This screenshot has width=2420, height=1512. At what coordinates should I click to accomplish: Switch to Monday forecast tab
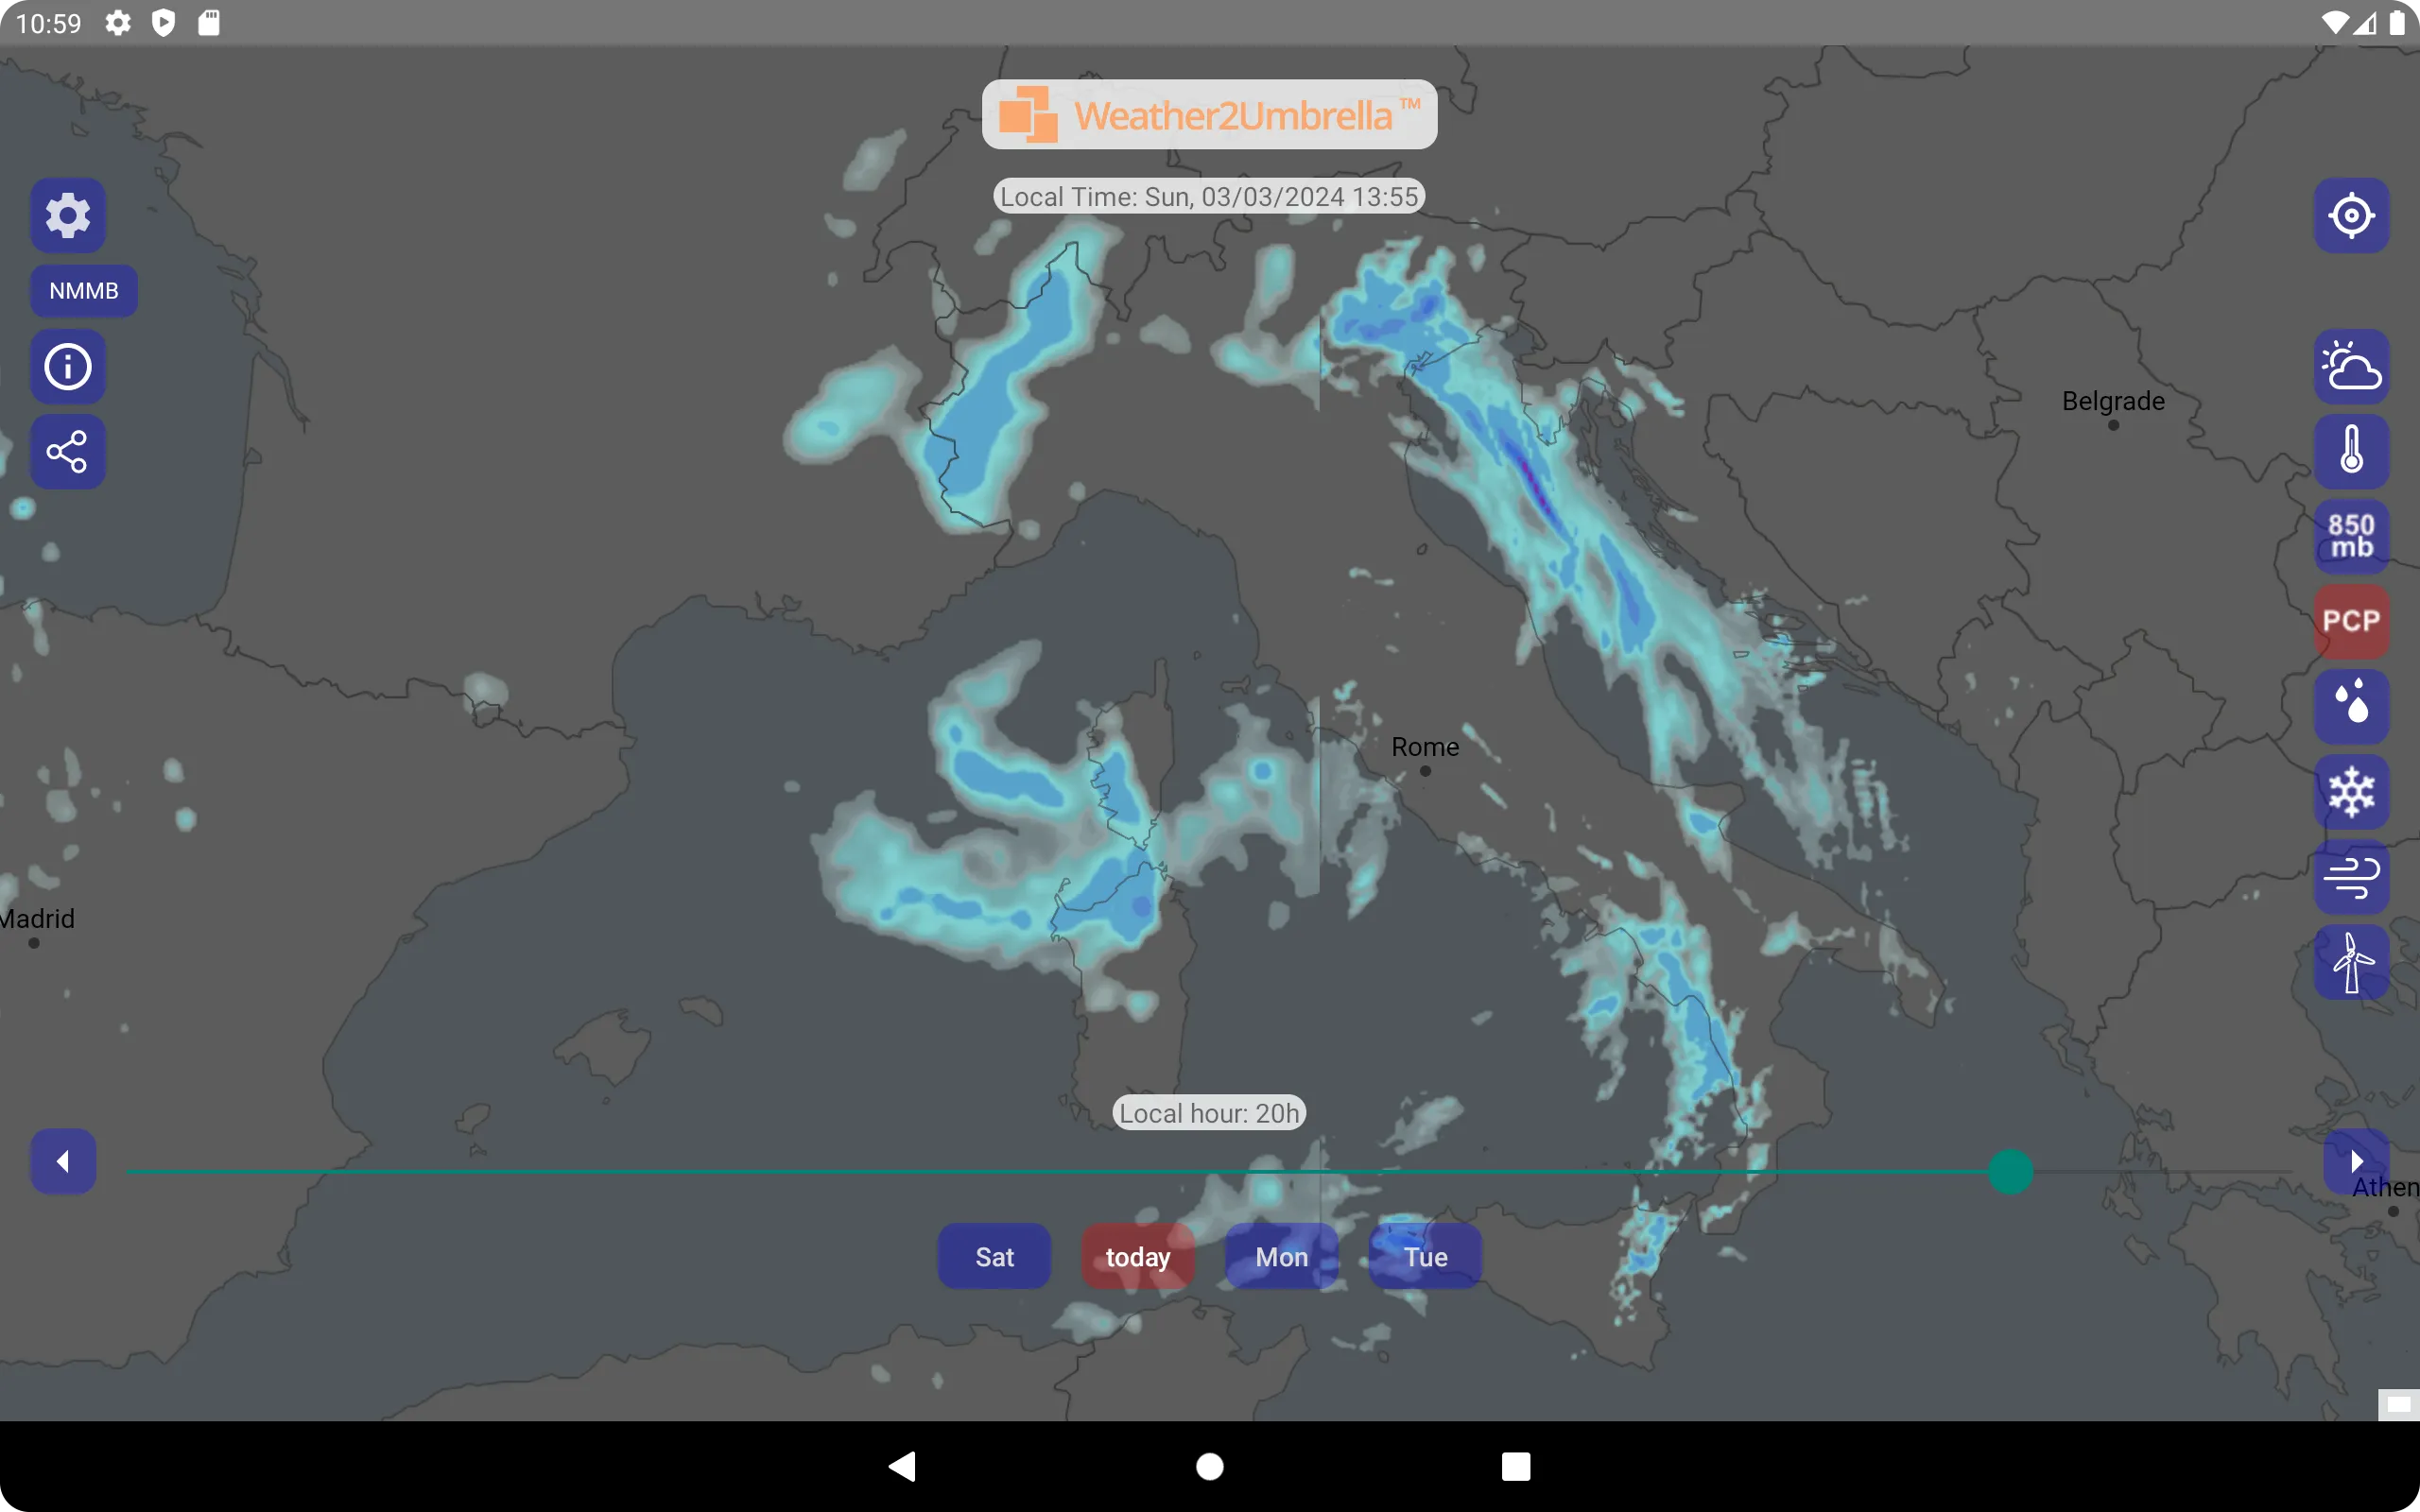coord(1281,1256)
